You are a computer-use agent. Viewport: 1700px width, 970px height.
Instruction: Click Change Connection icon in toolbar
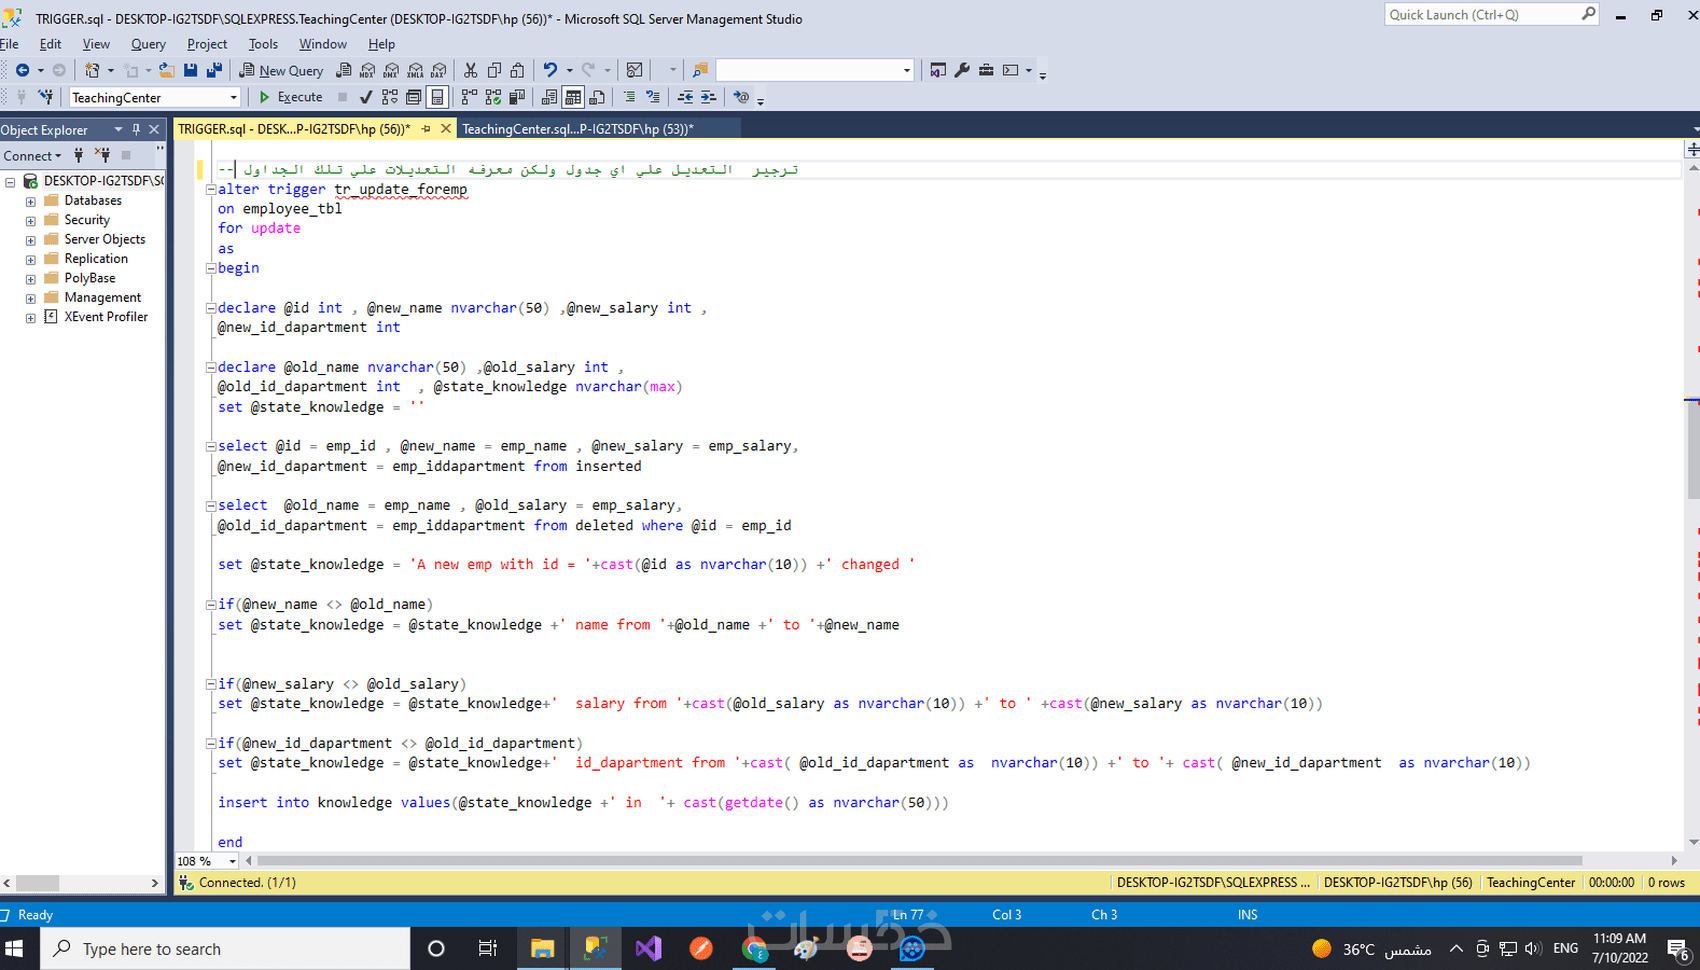coord(45,97)
